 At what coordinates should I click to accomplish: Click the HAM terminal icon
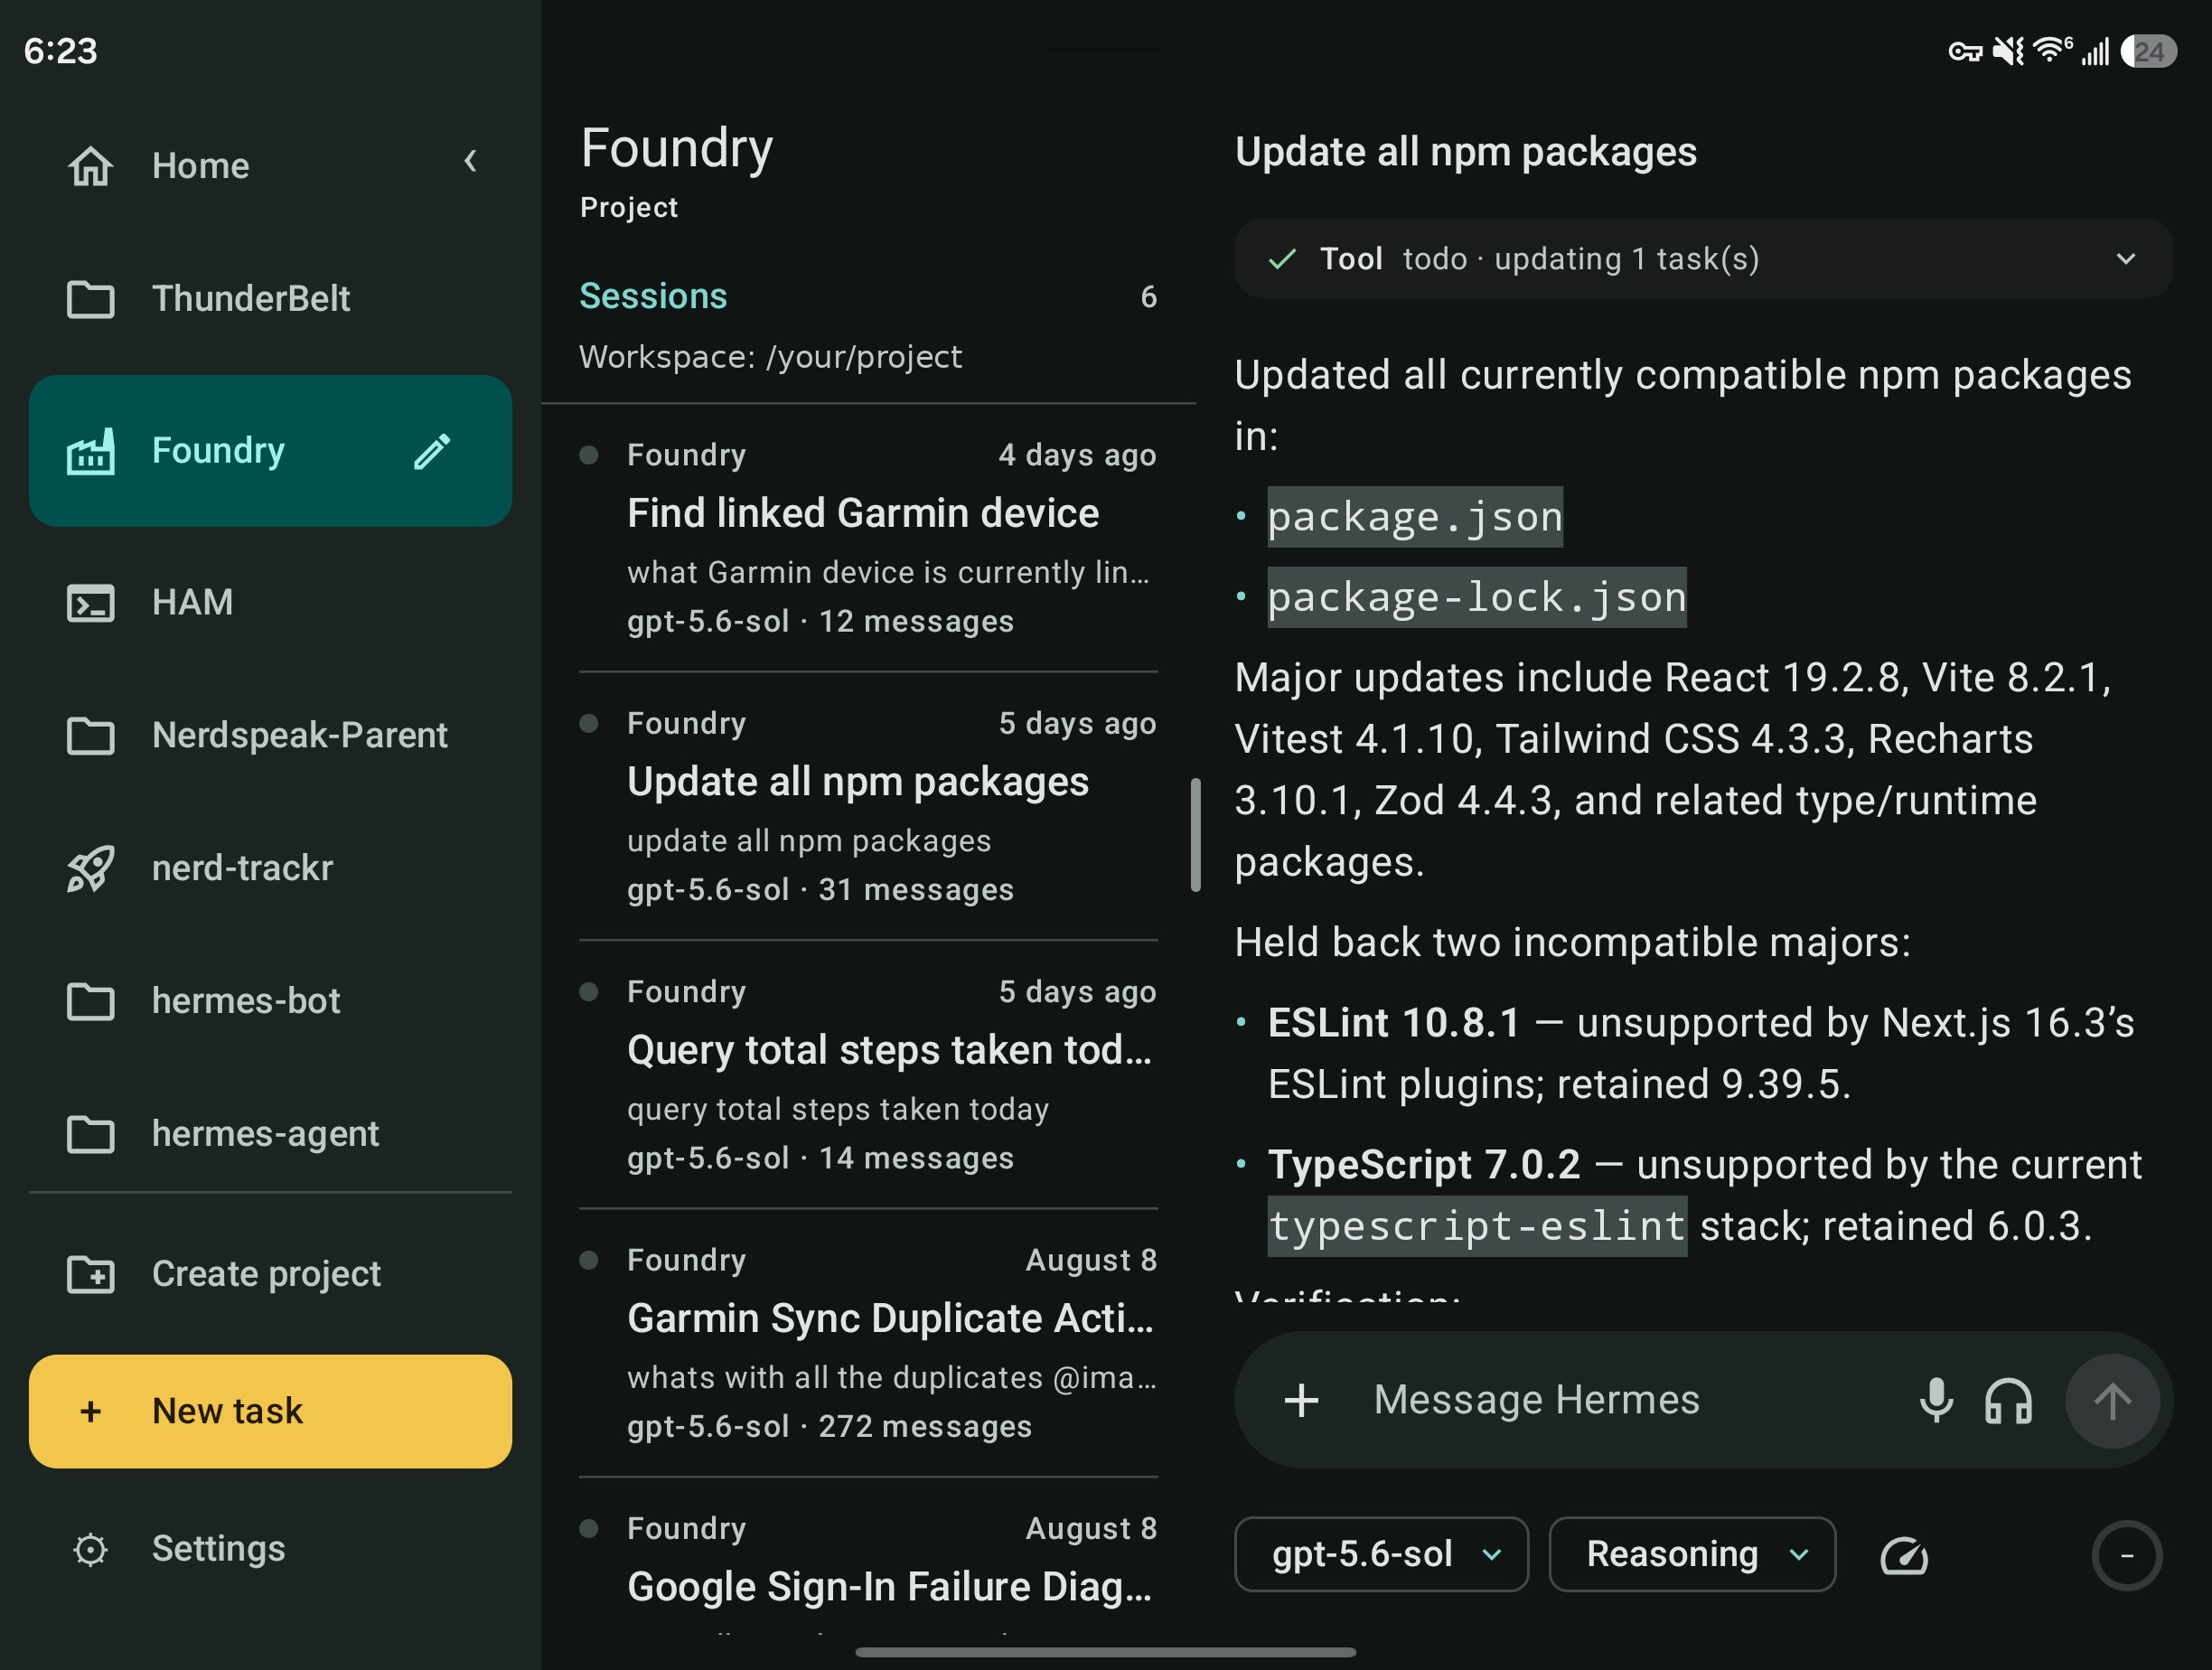[x=90, y=603]
